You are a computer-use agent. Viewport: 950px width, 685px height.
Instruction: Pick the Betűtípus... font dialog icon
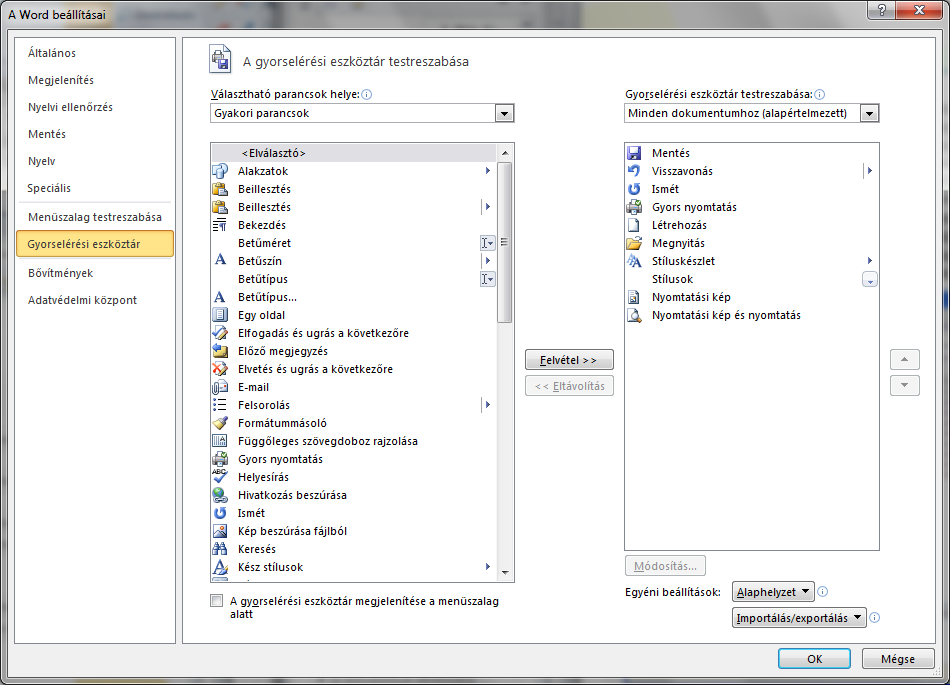(220, 297)
